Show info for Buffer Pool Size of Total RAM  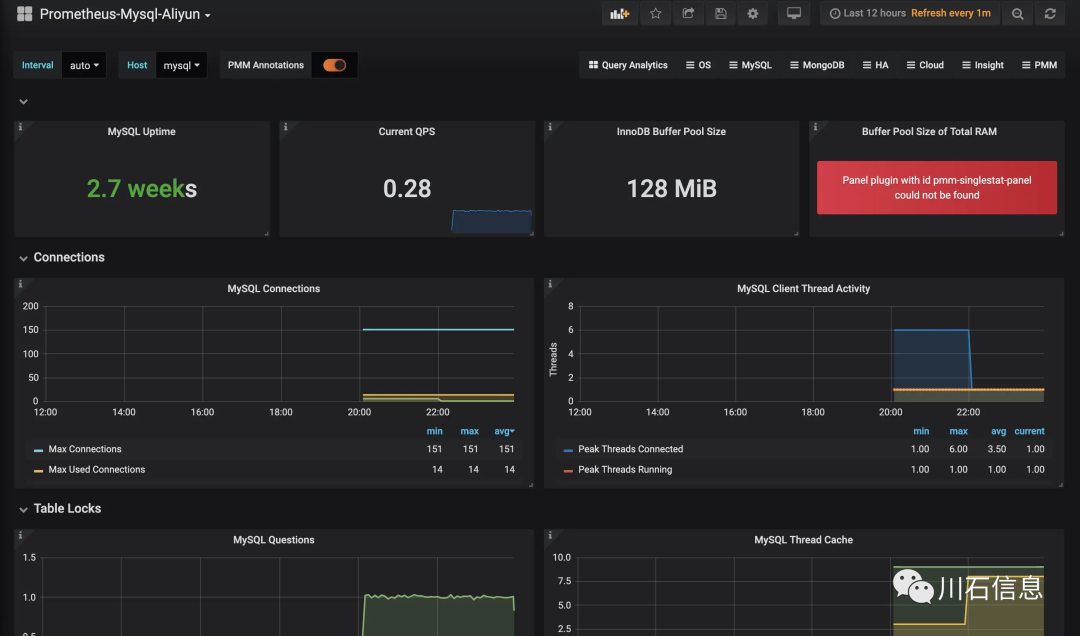pos(815,127)
